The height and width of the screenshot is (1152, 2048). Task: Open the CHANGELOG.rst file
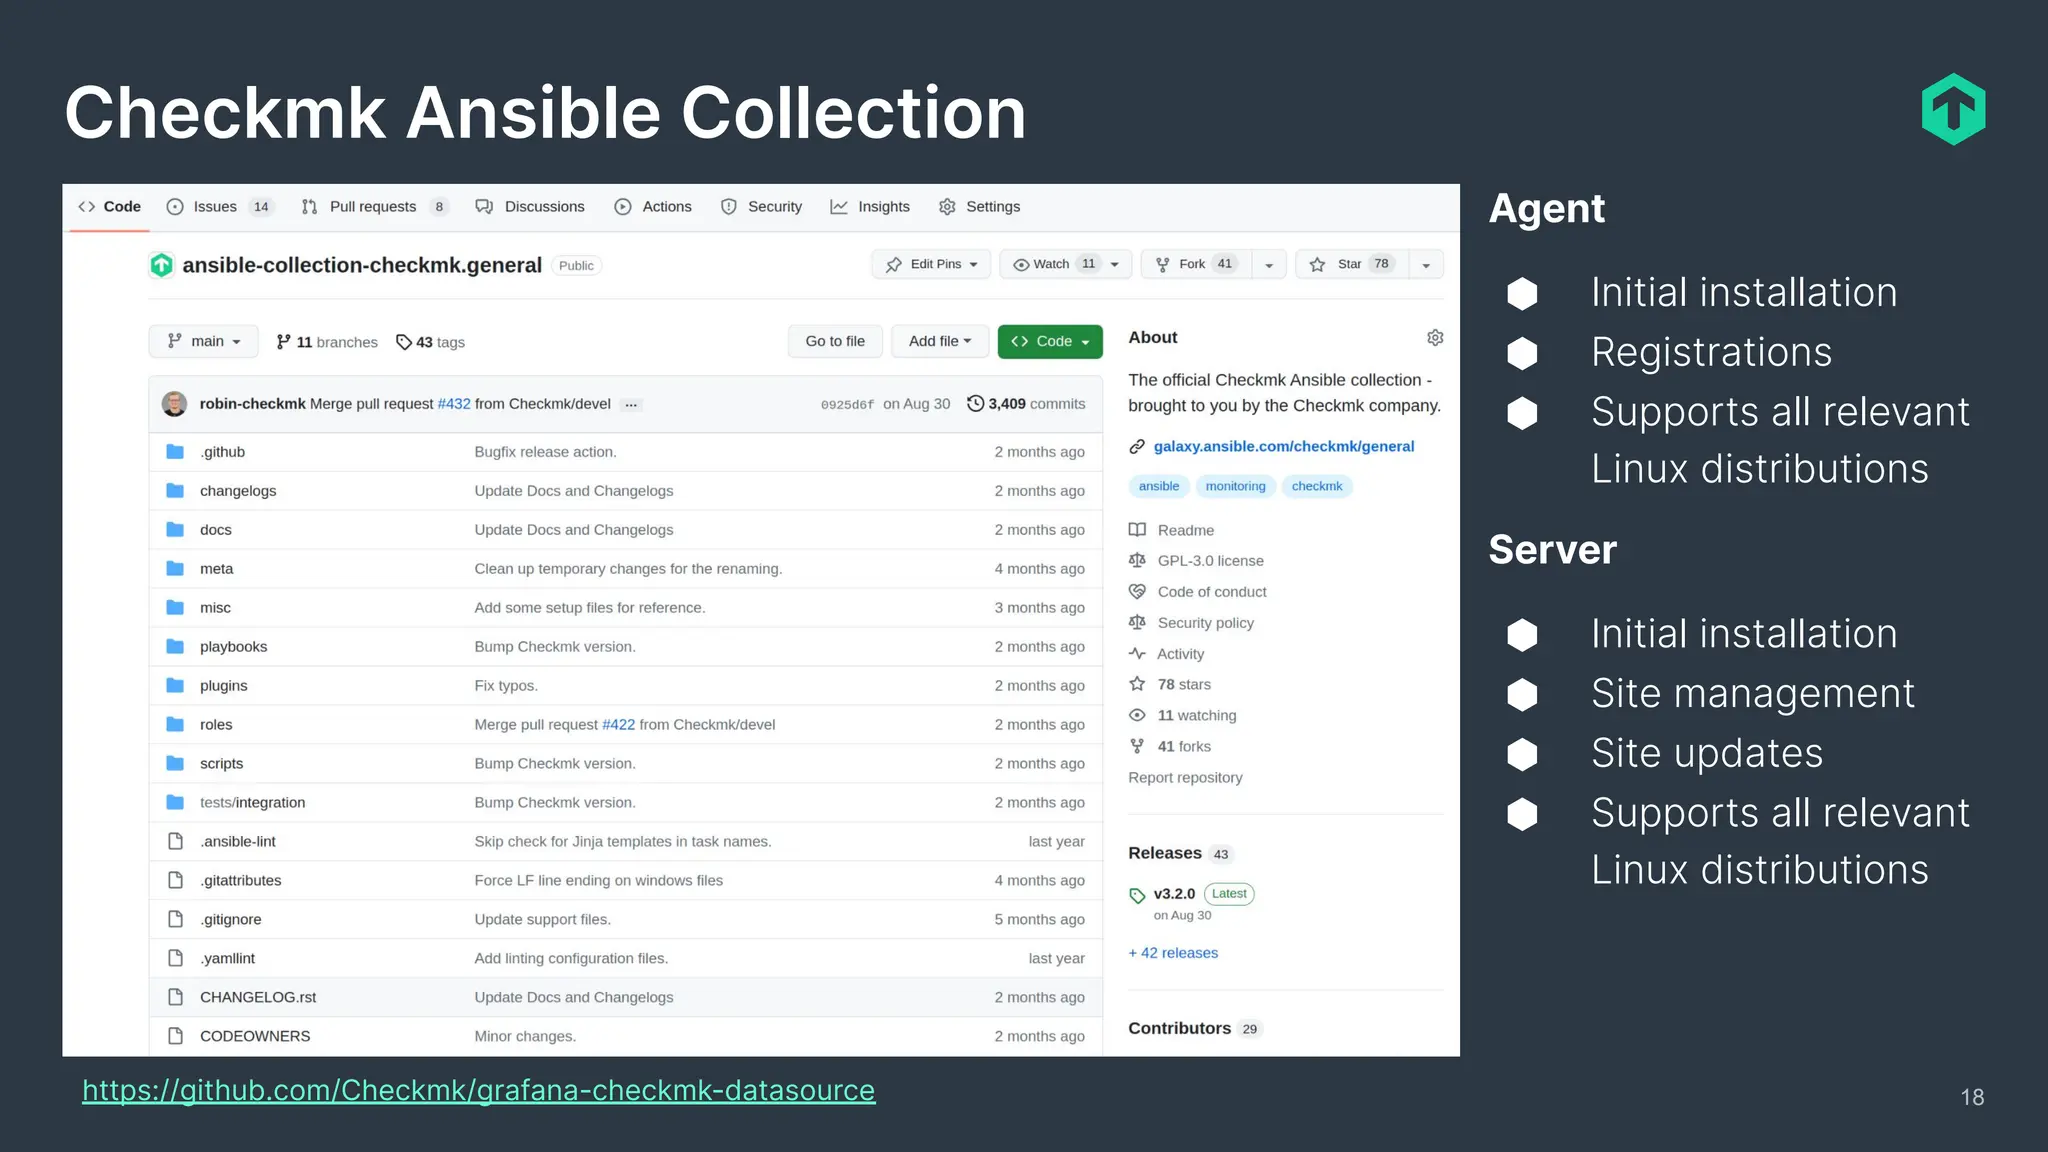(x=258, y=998)
